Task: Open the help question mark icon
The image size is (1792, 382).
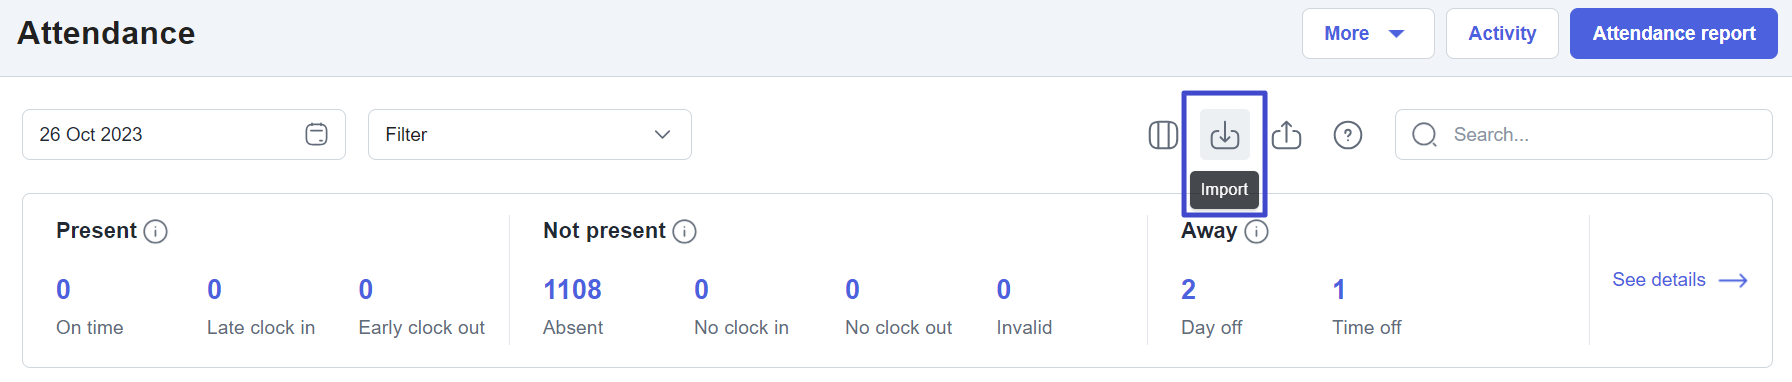Action: coord(1348,135)
